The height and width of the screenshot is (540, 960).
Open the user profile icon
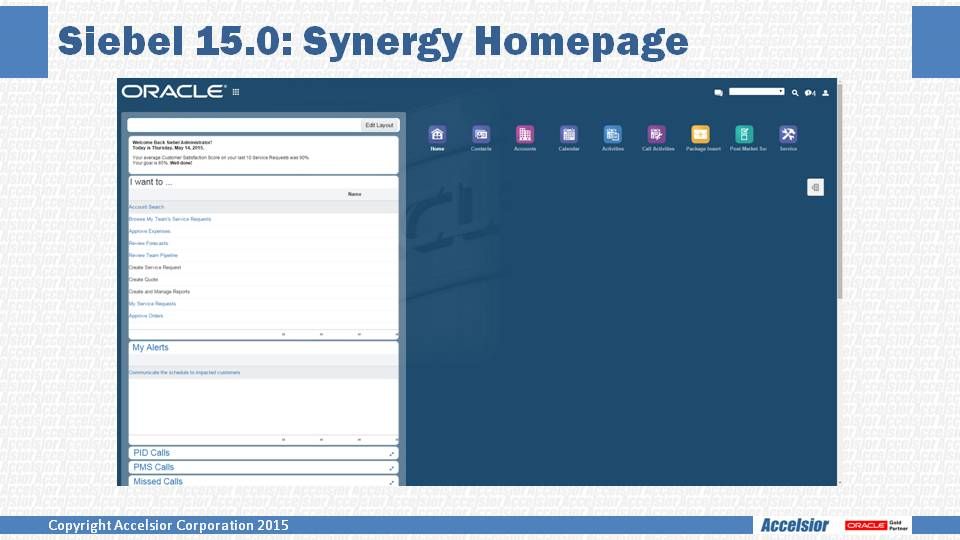[826, 92]
